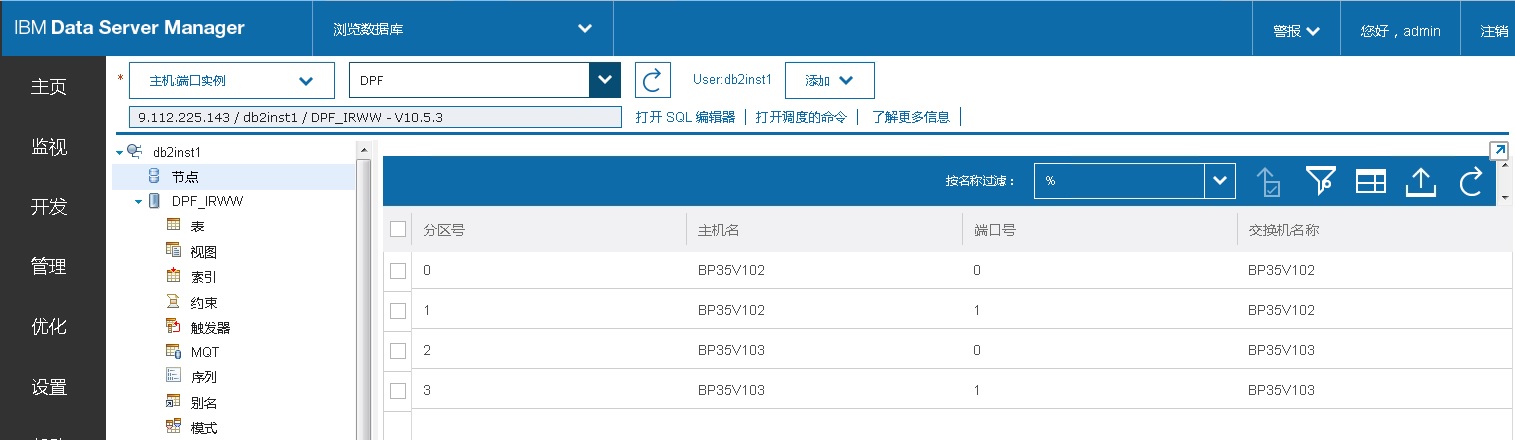Select 表 tree item
Screen dimensions: 1515x440
[197, 227]
